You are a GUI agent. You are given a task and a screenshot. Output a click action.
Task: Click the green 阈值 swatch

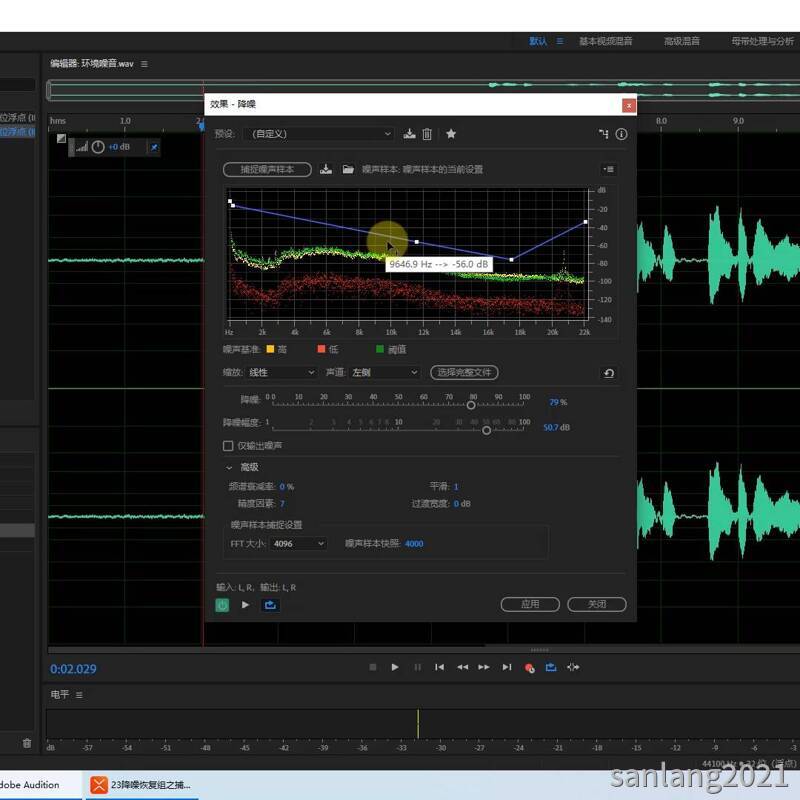click(x=380, y=349)
